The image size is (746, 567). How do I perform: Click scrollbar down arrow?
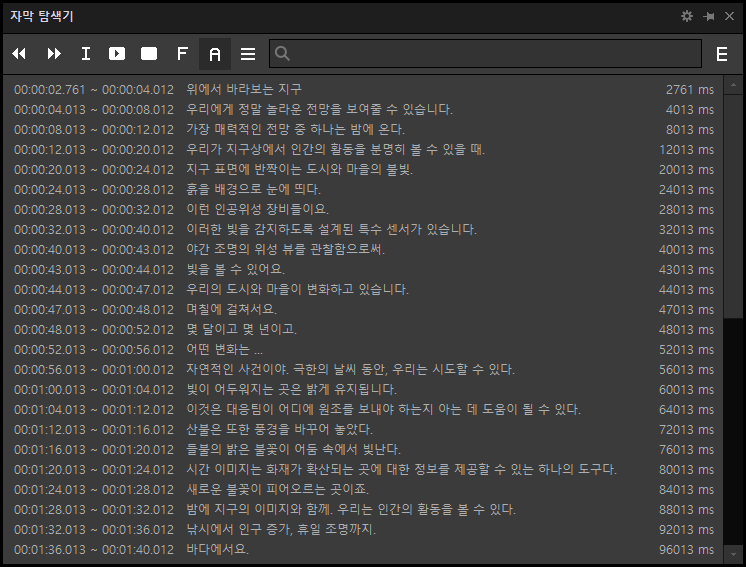click(x=733, y=554)
